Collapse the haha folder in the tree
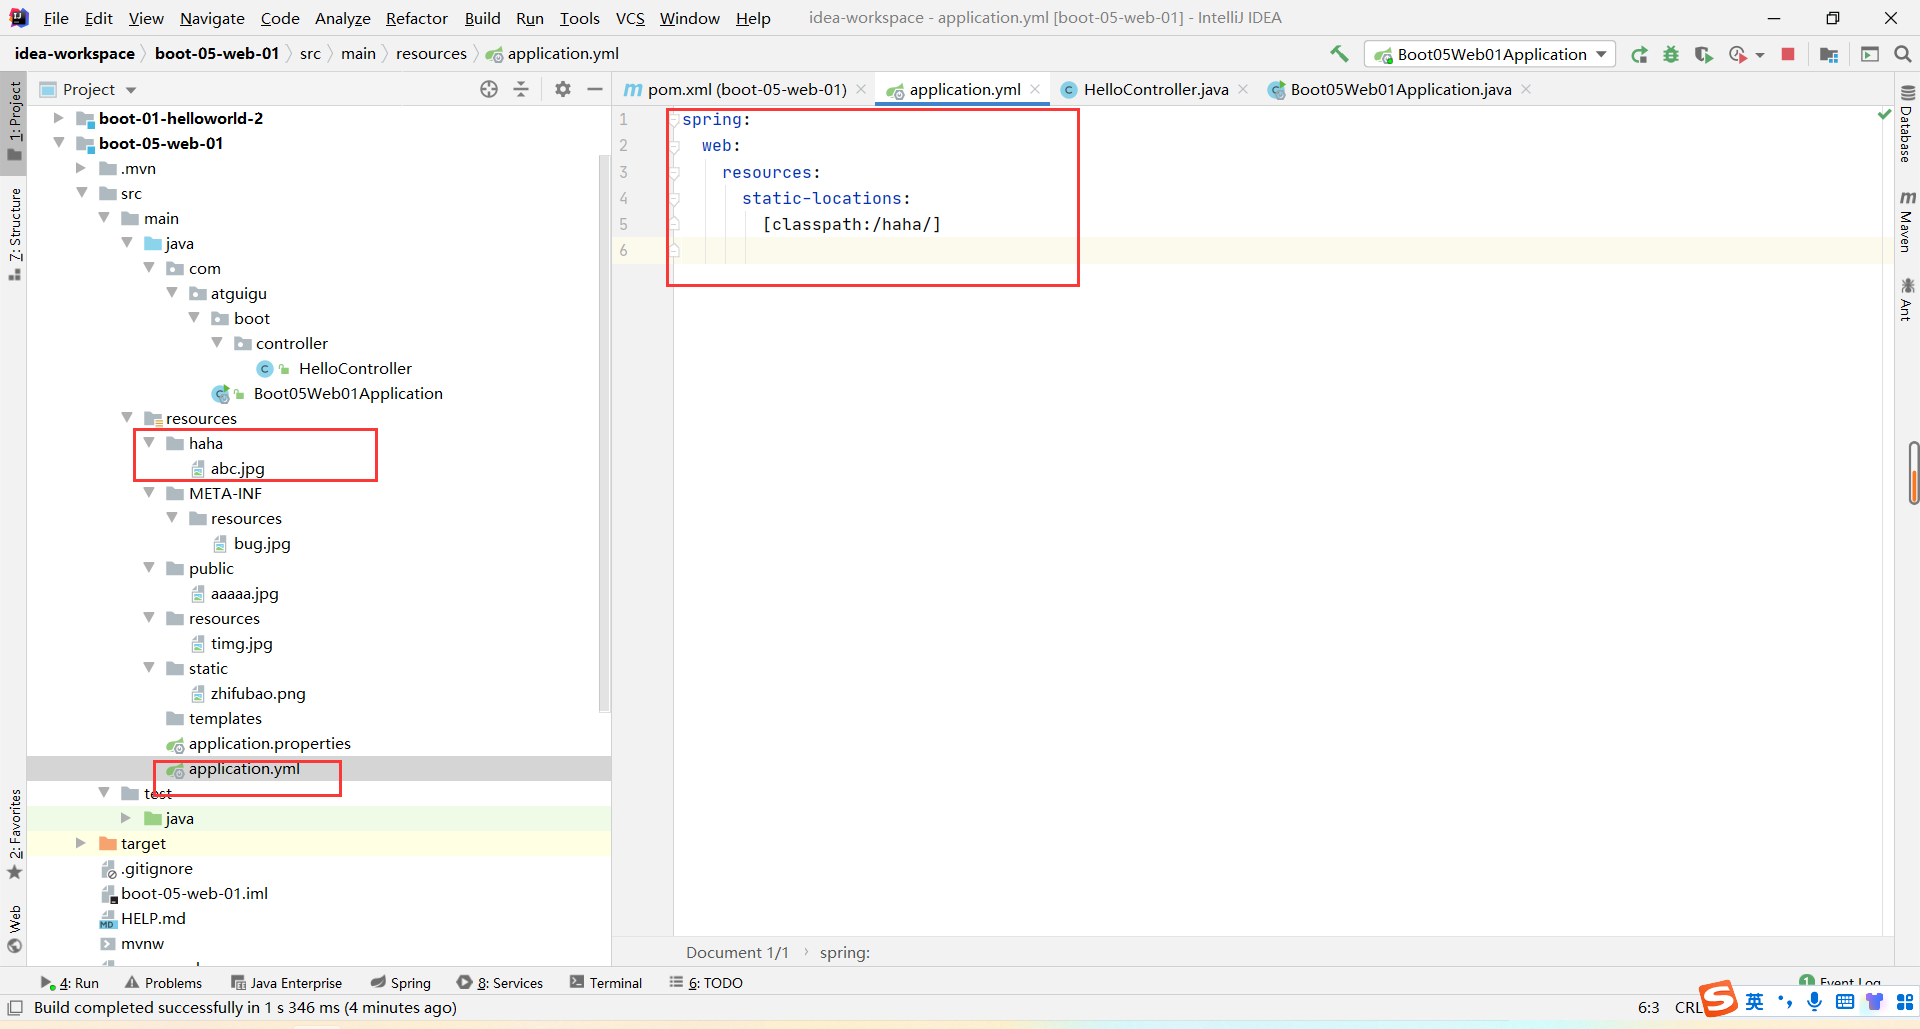This screenshot has width=1920, height=1029. (149, 443)
